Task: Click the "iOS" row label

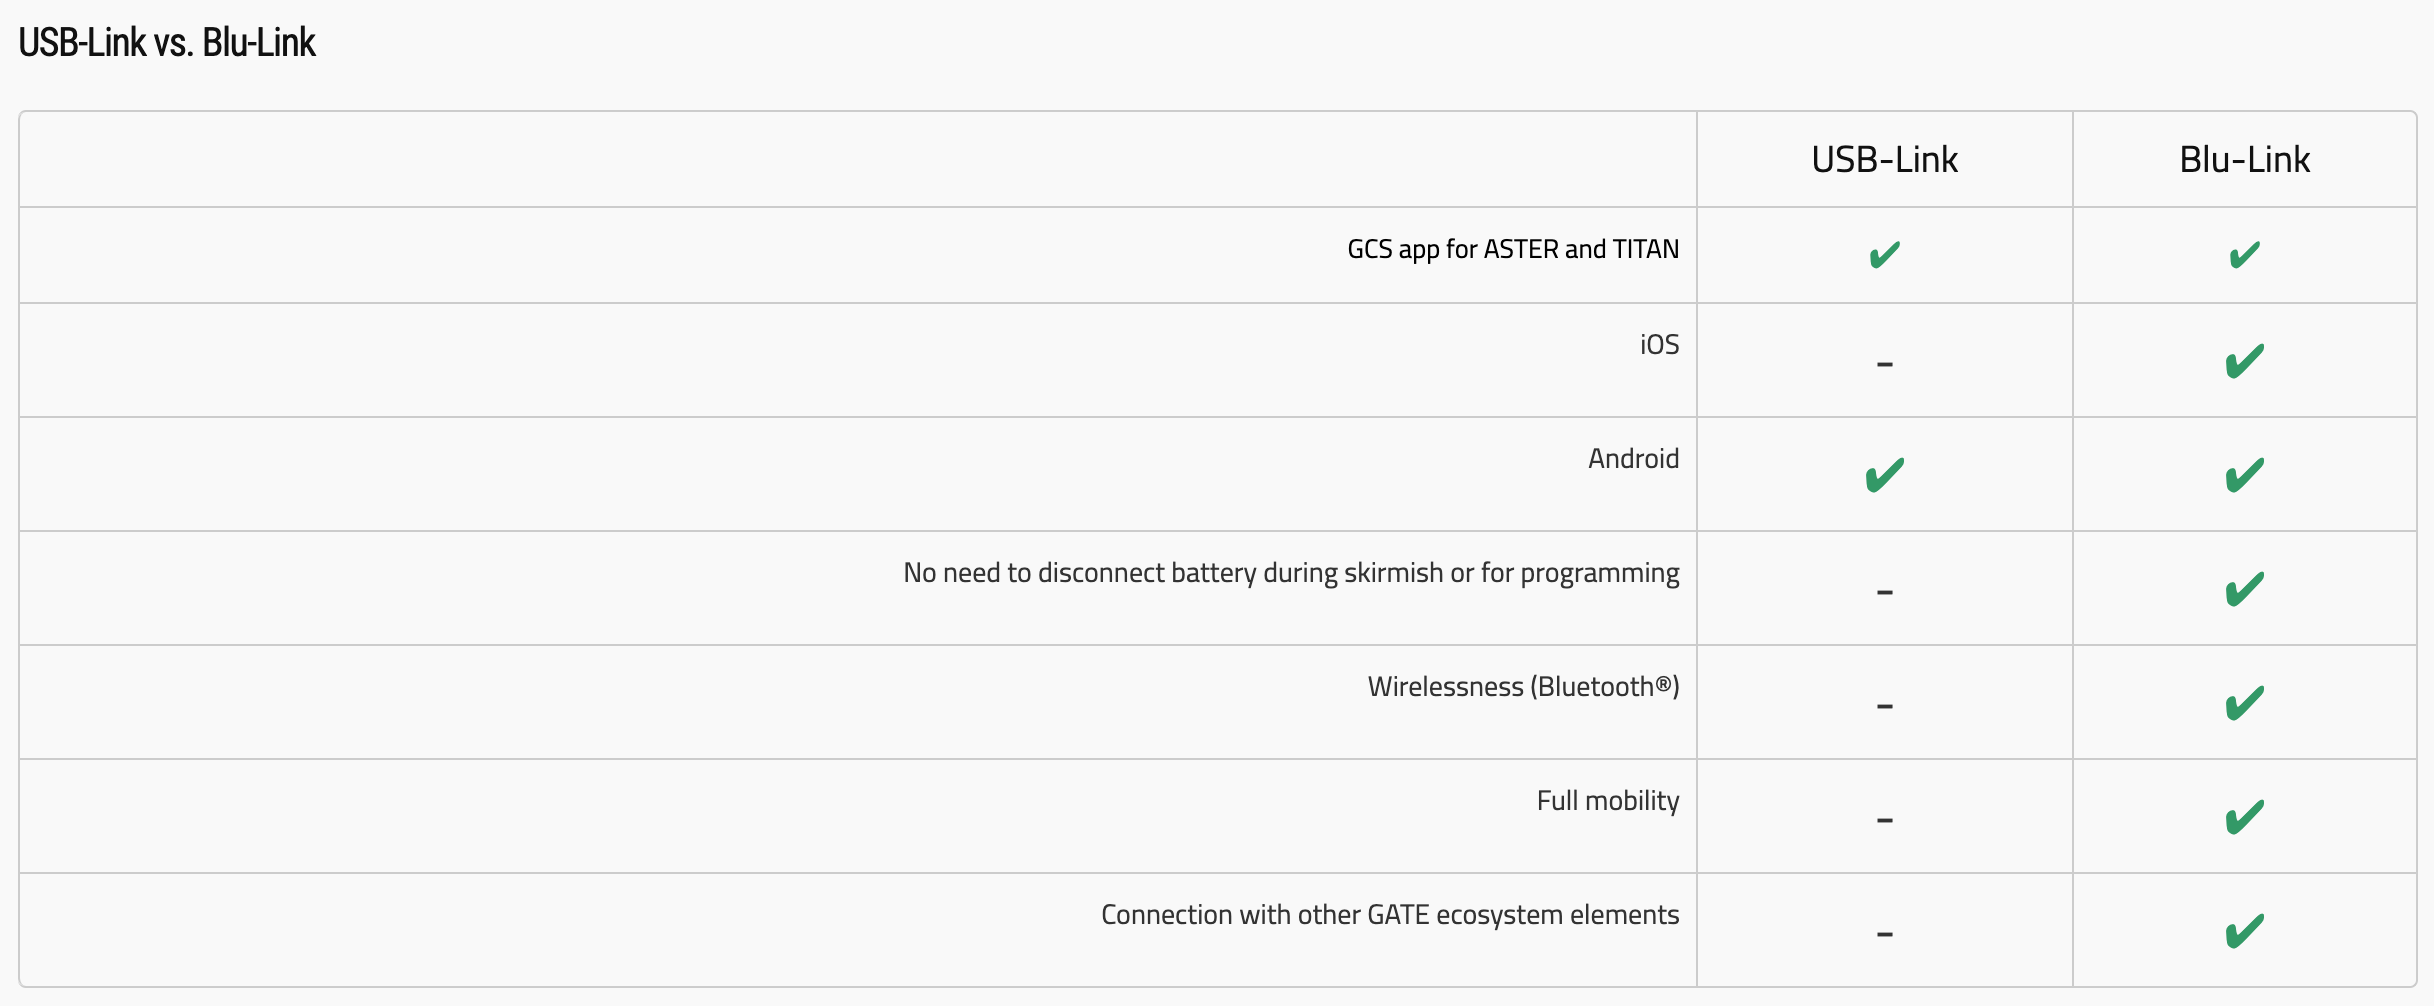Action: tap(1659, 345)
